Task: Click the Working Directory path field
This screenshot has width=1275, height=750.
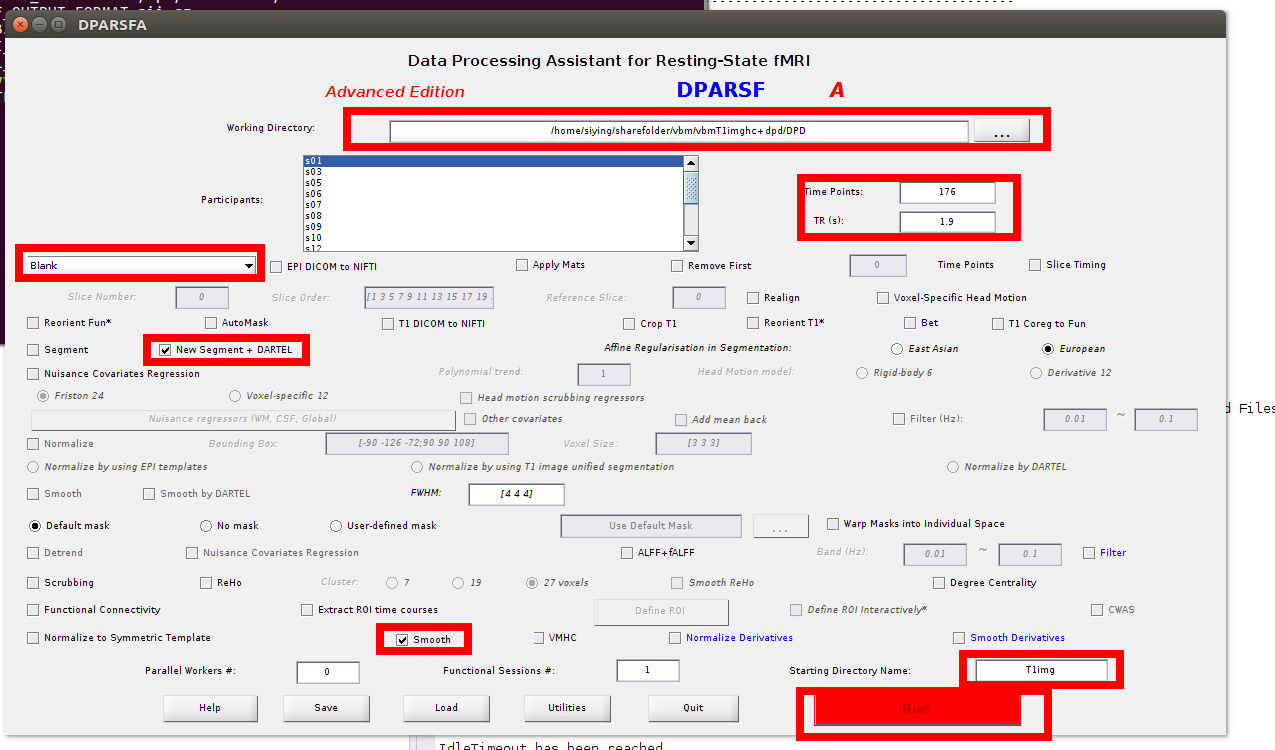Action: [x=679, y=131]
